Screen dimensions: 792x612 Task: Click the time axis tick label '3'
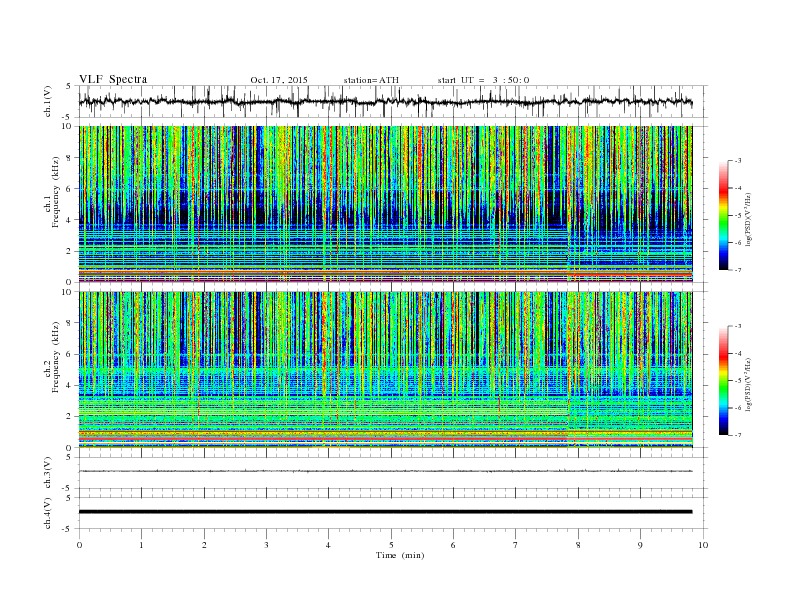[x=266, y=545]
